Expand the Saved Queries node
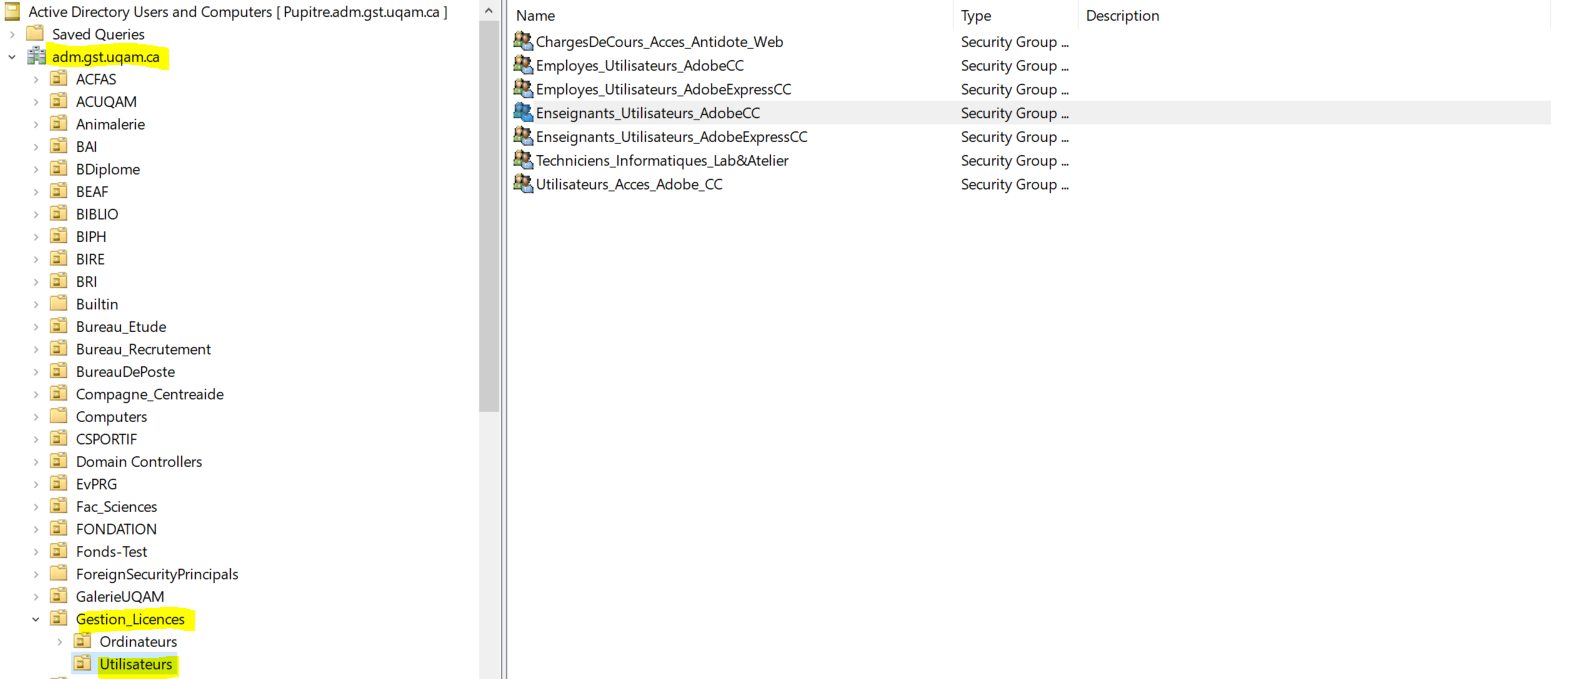The height and width of the screenshot is (679, 1572). tap(12, 34)
